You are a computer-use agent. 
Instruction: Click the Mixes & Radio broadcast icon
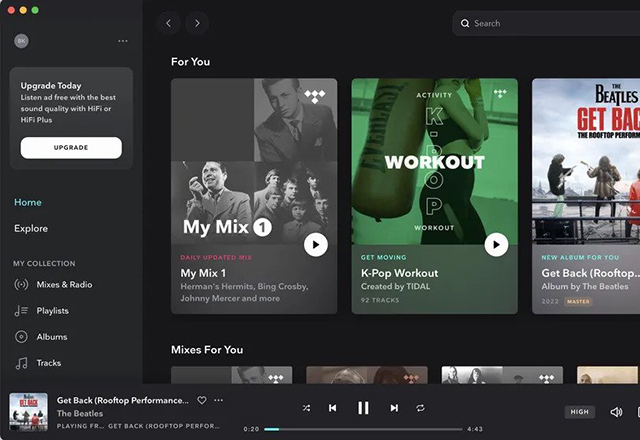pyautogui.click(x=21, y=284)
